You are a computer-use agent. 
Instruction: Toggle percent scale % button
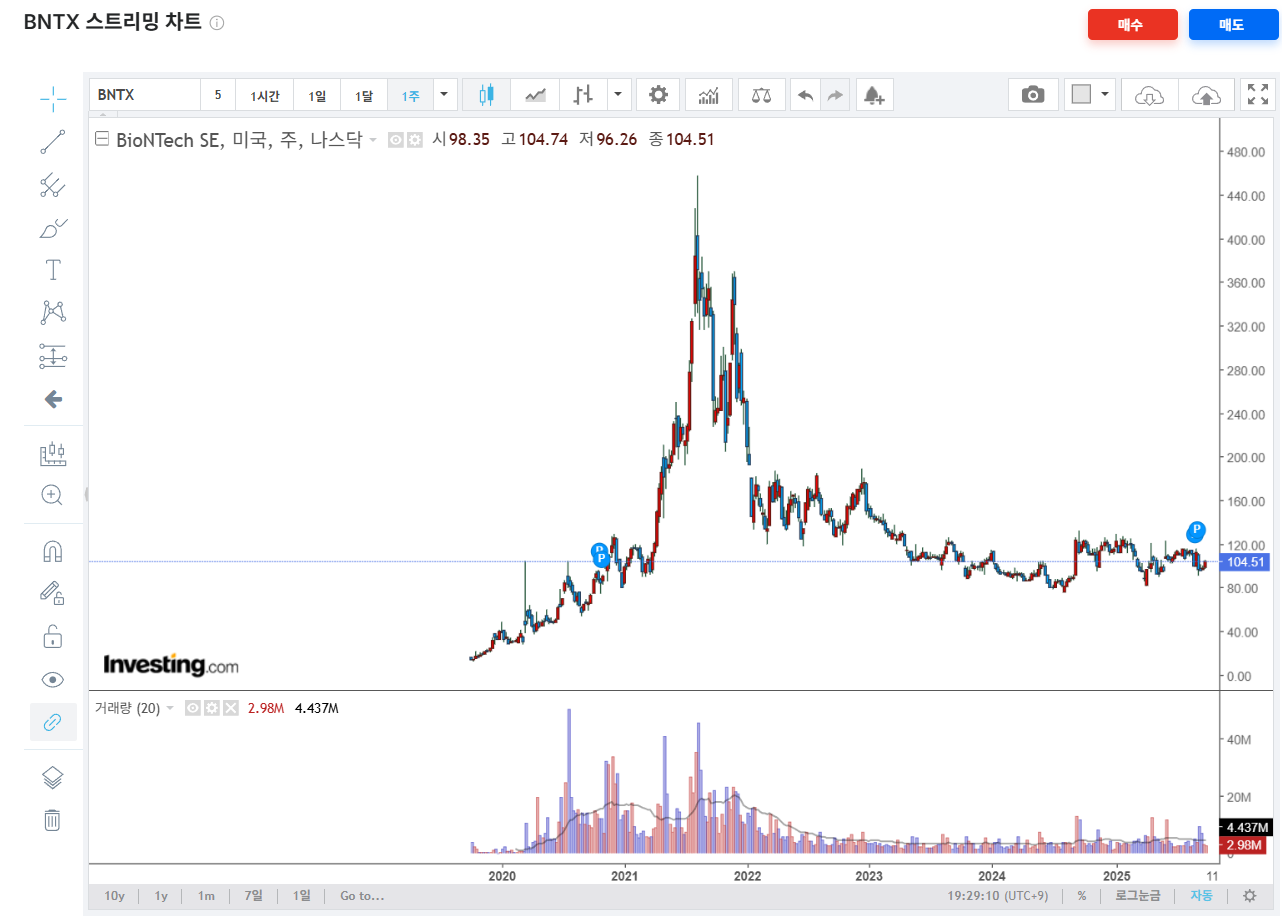pos(1082,896)
